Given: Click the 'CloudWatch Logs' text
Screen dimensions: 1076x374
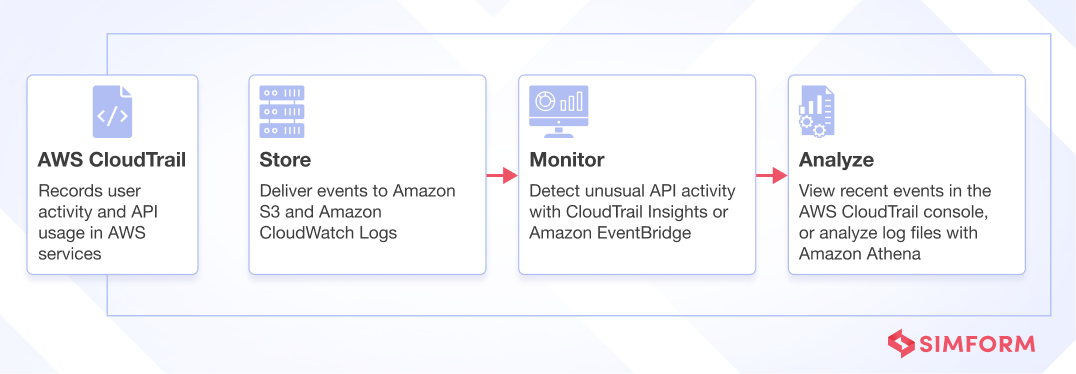Looking at the screenshot, I should click(328, 233).
